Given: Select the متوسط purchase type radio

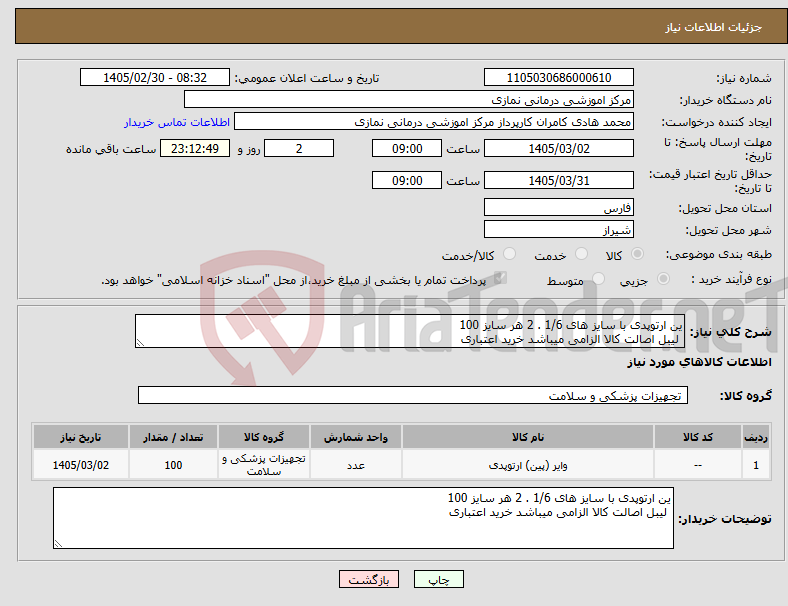Looking at the screenshot, I should pos(598,278).
